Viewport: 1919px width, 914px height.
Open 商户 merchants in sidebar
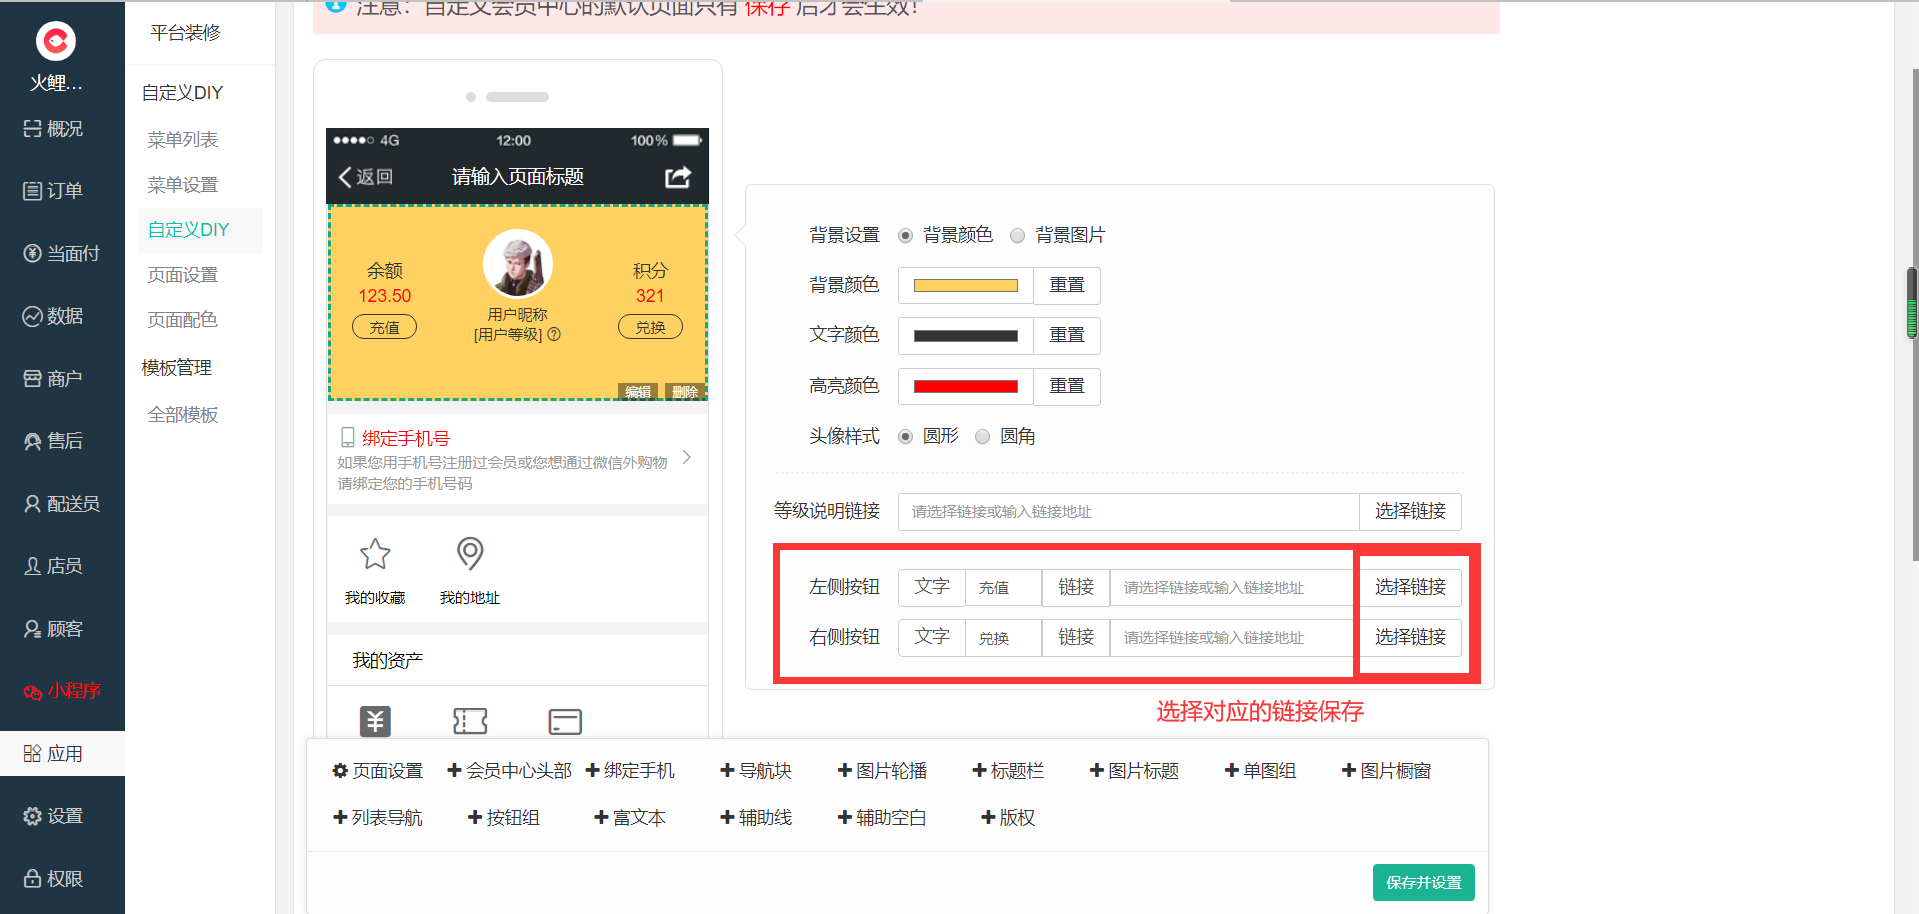coord(54,379)
